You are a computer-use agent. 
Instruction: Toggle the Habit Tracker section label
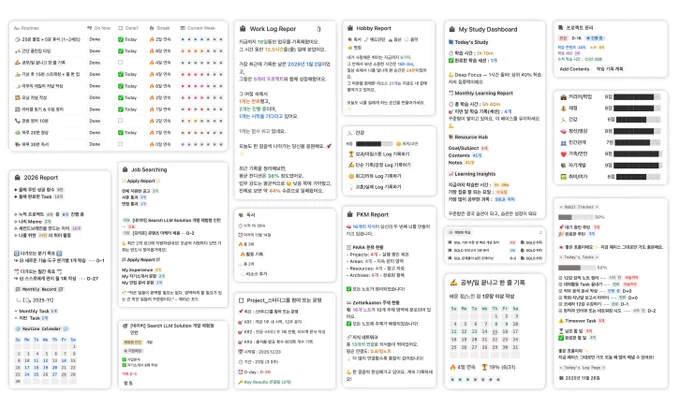coord(579,207)
